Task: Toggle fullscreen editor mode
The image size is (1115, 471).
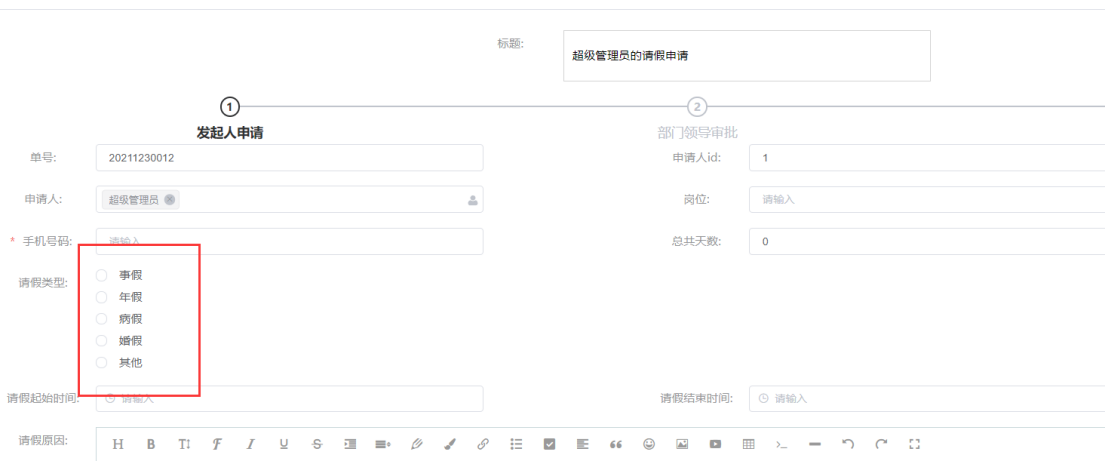Action: pyautogui.click(x=914, y=444)
